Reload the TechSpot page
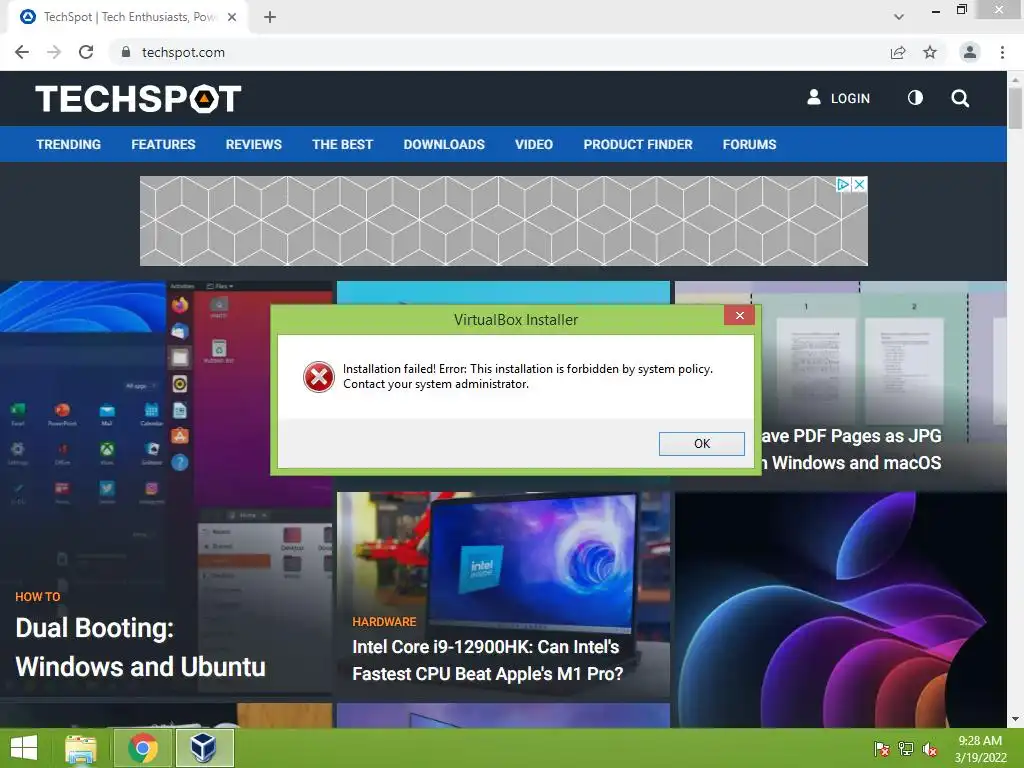The height and width of the screenshot is (768, 1024). (86, 52)
